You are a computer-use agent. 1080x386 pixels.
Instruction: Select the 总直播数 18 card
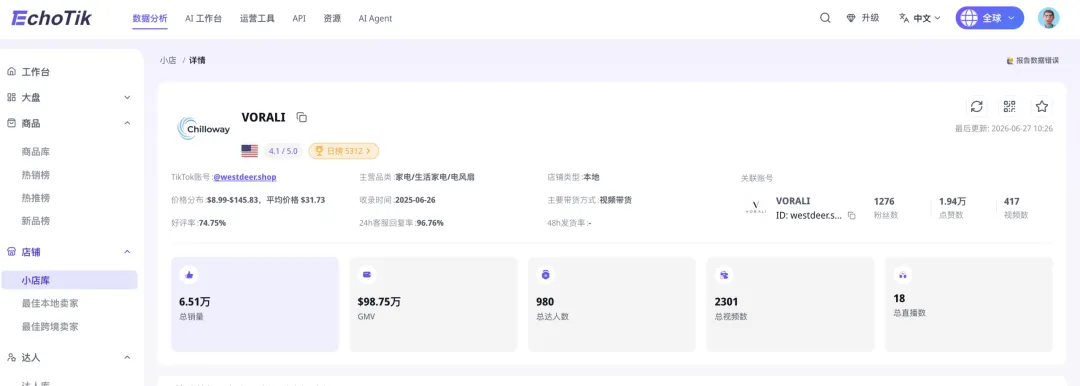point(968,304)
